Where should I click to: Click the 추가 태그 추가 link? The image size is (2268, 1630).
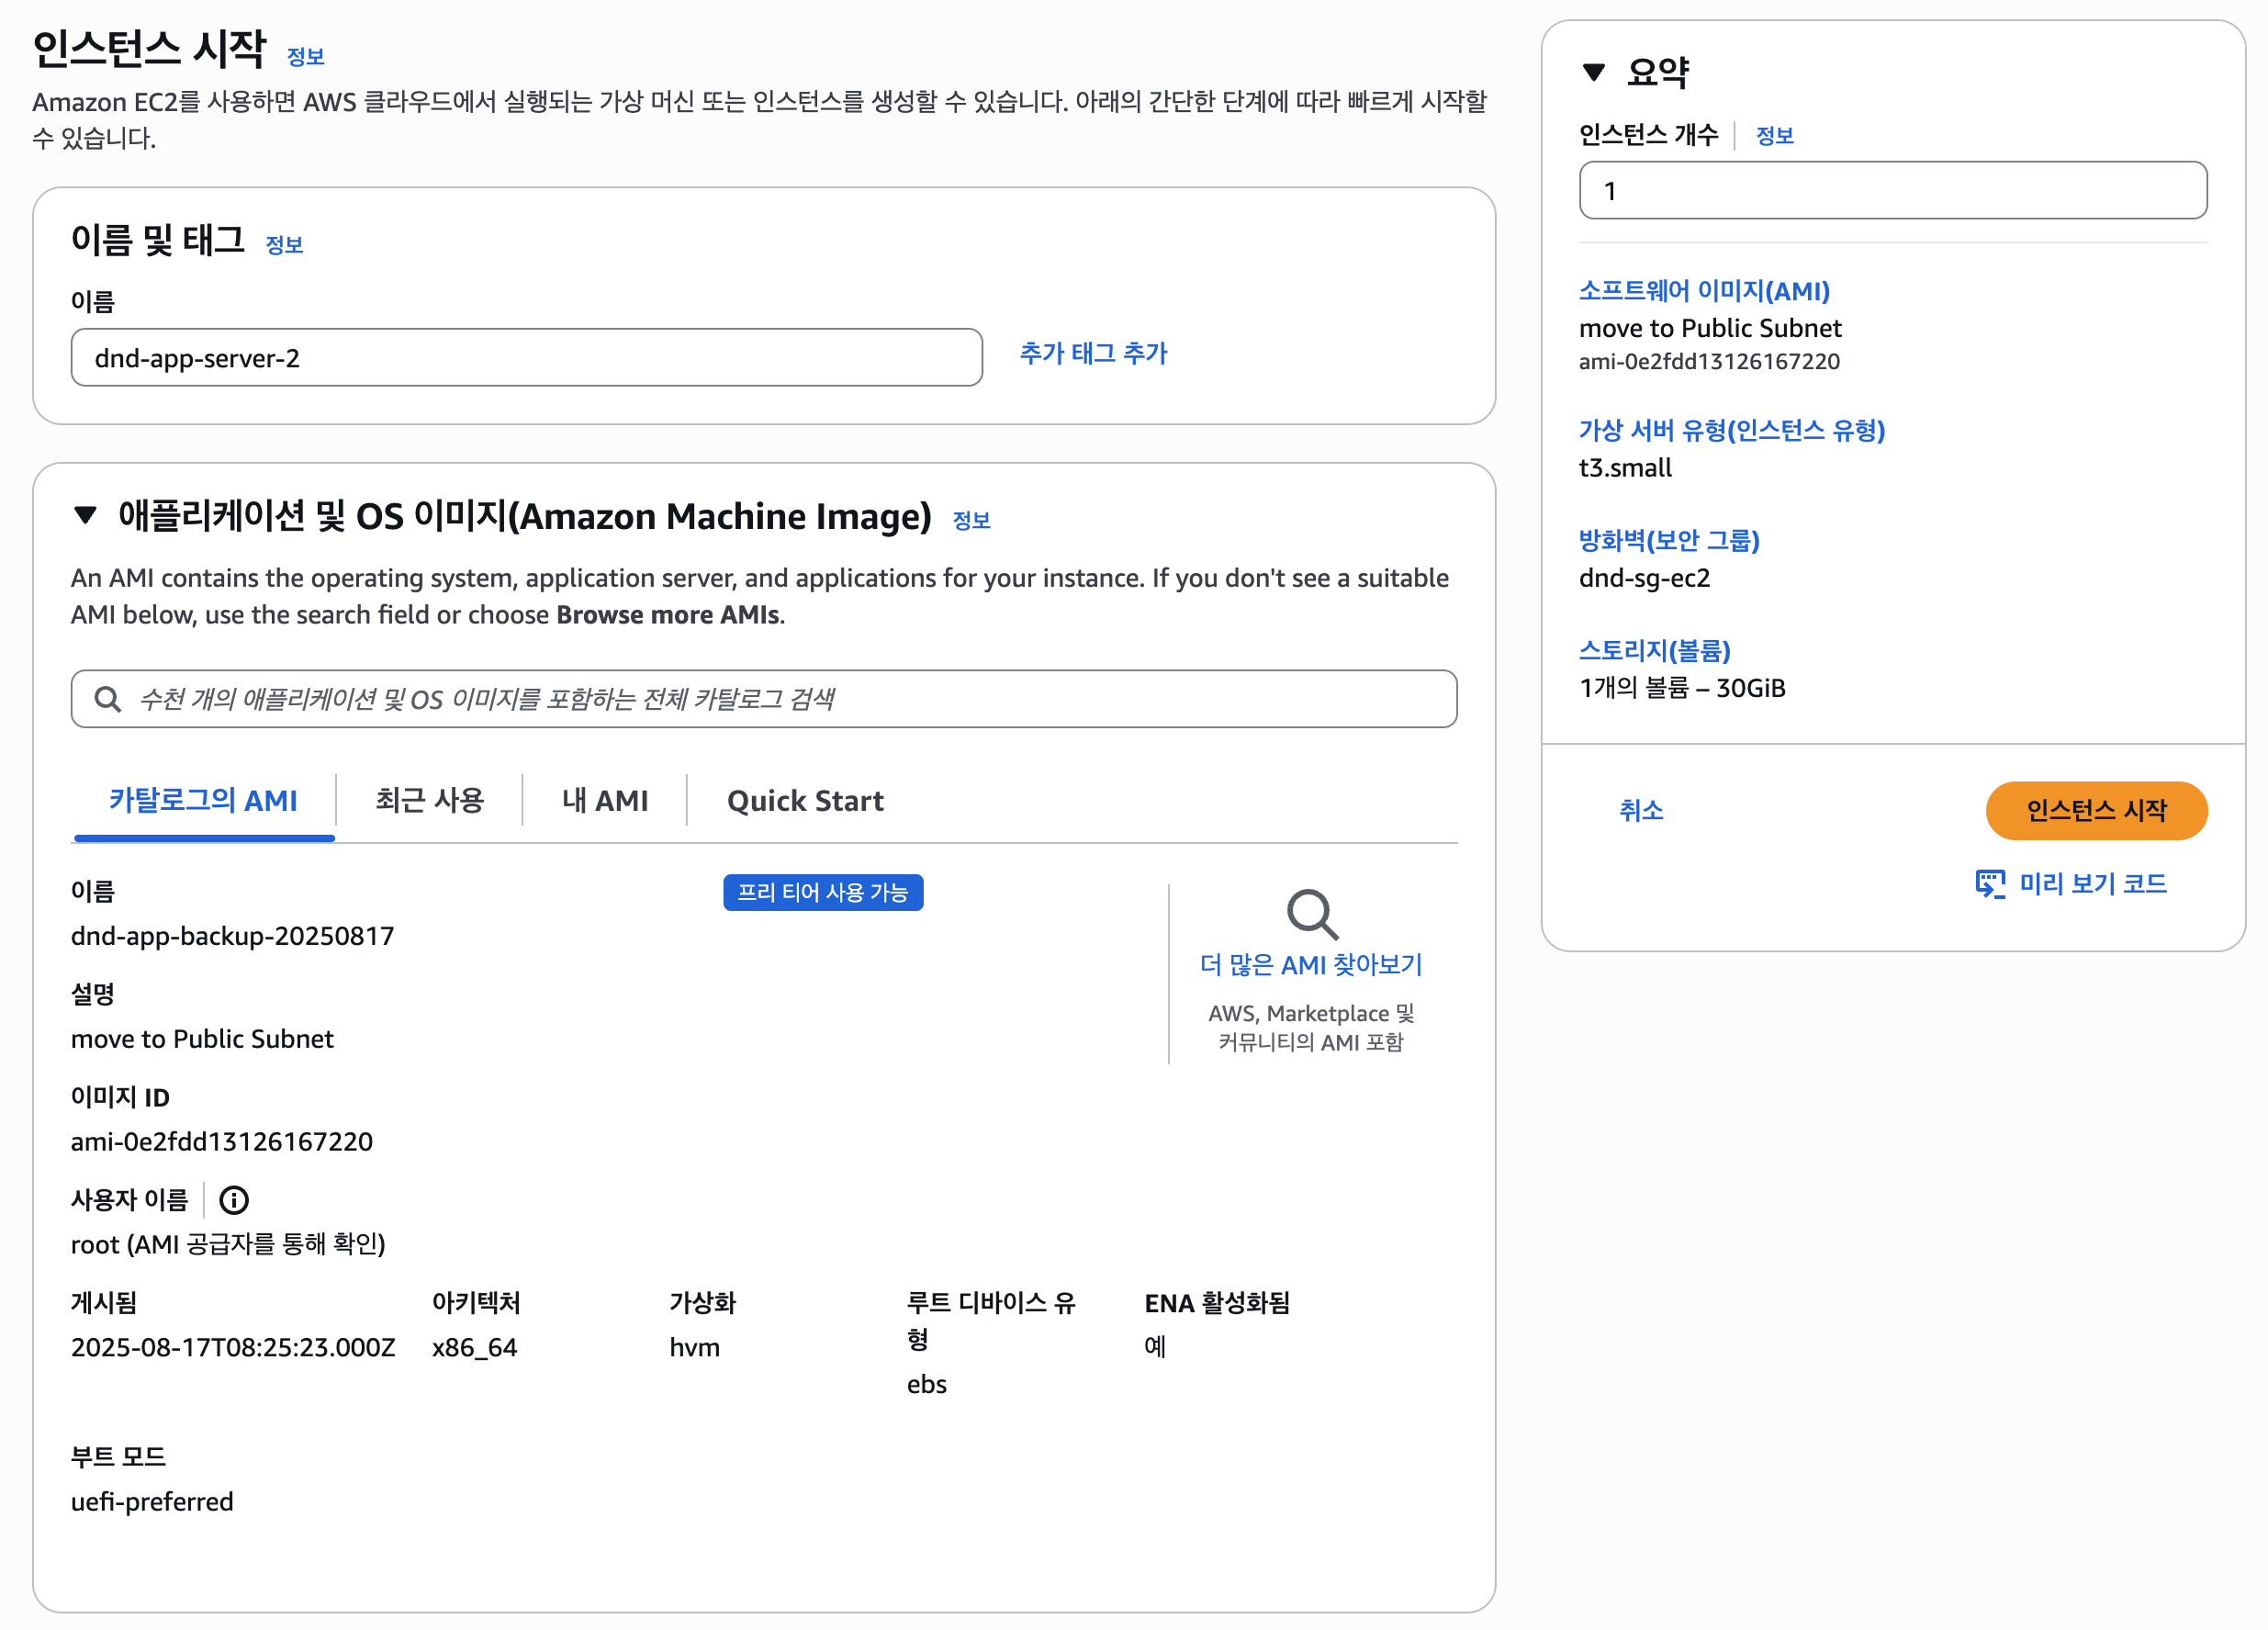[1093, 353]
